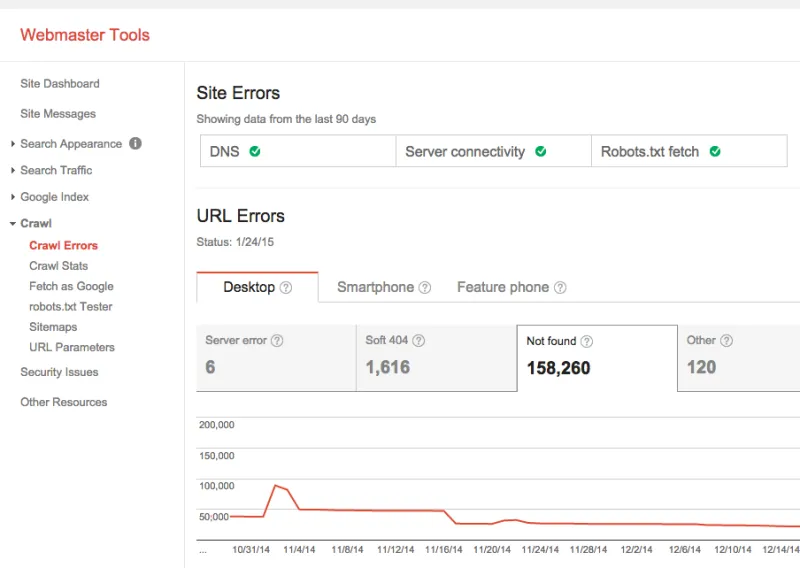Click the info icon beside Search Appearance
This screenshot has width=800, height=568.
click(135, 143)
